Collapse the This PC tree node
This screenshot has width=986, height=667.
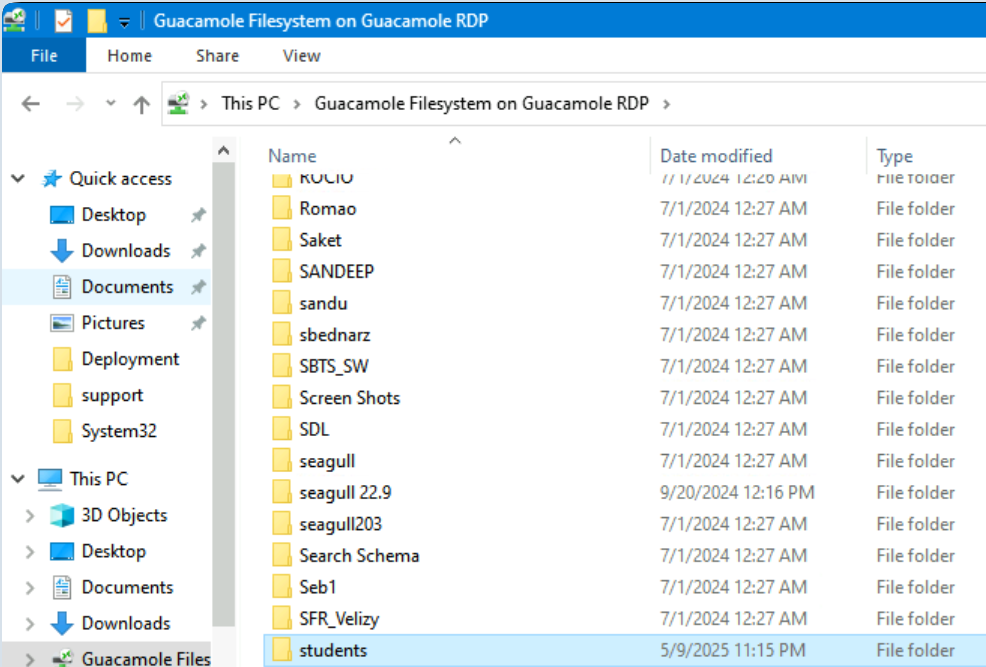click(18, 479)
